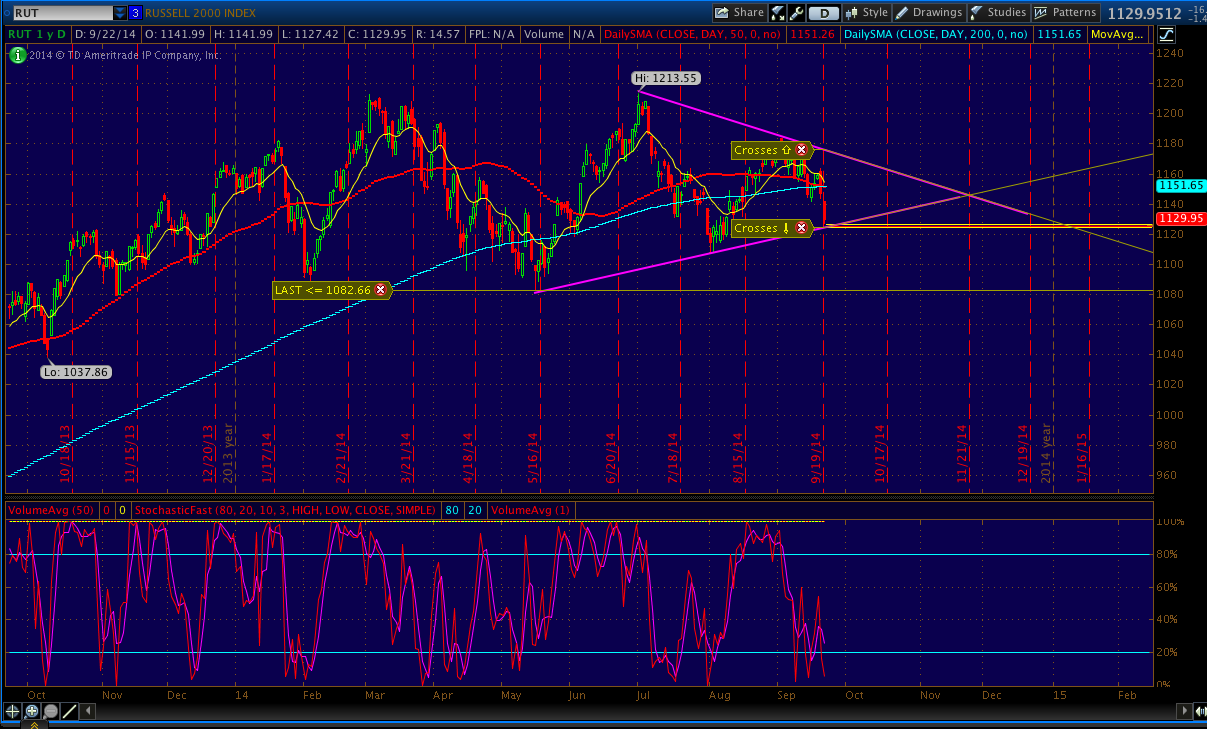Click the Share chart button

739,13
